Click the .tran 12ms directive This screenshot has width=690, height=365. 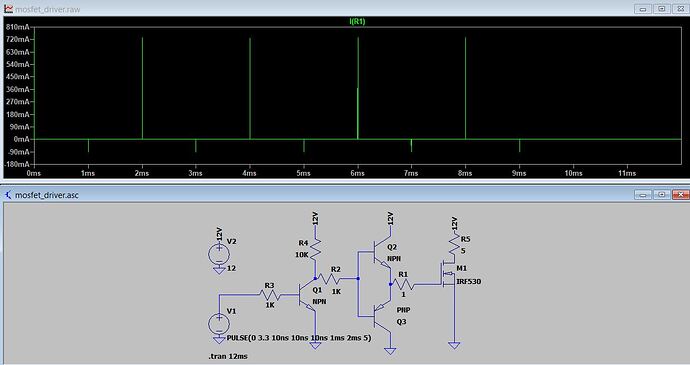tap(228, 356)
